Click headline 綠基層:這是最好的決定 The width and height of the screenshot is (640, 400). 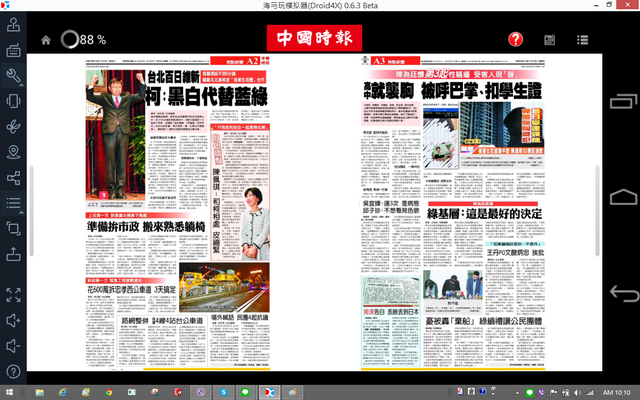pos(484,213)
